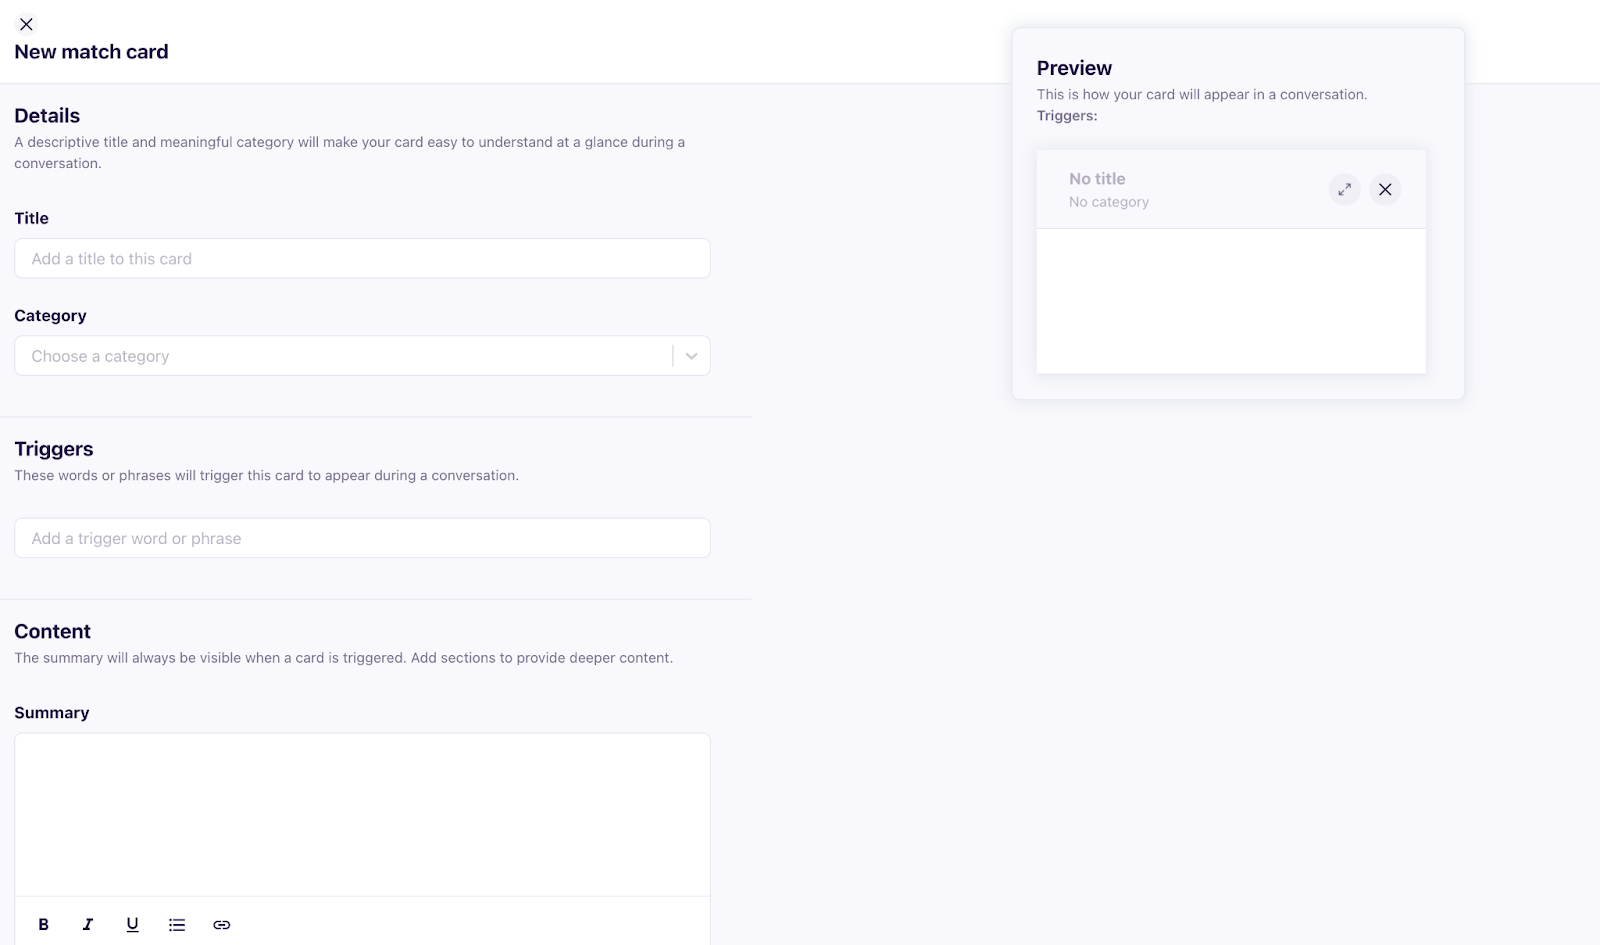Click the 'Add a trigger word or phrase' field
The image size is (1600, 945).
click(362, 538)
